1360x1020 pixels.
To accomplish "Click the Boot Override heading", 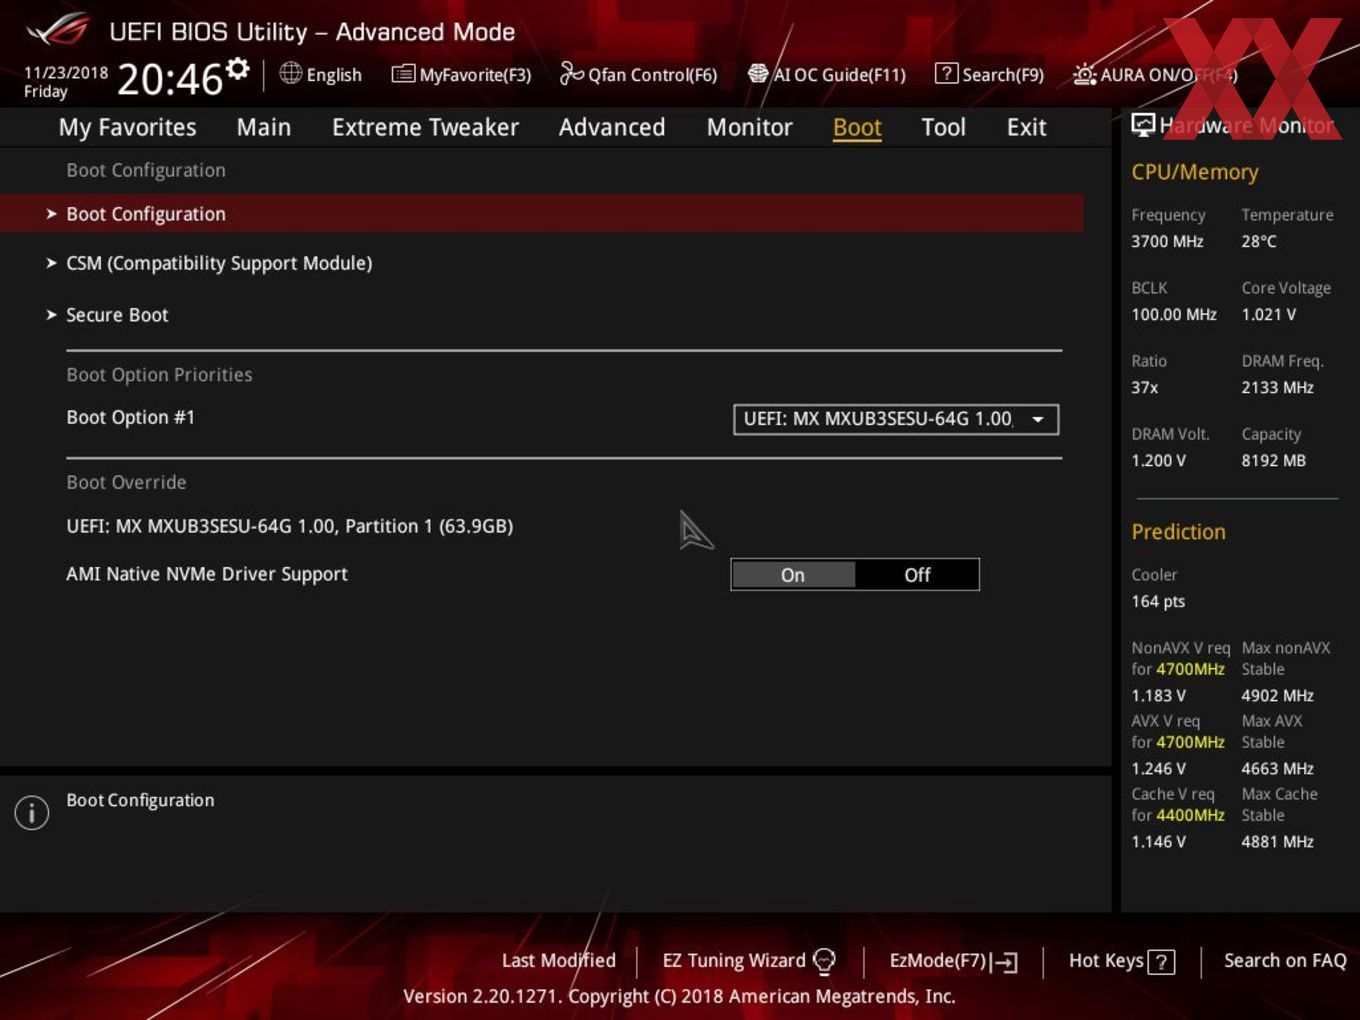I will 126,482.
